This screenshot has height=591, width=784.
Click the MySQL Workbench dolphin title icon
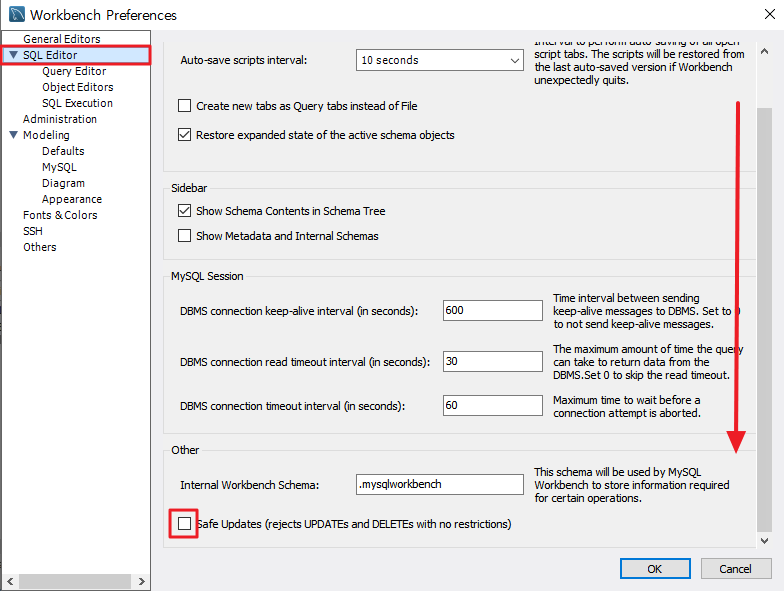16,14
